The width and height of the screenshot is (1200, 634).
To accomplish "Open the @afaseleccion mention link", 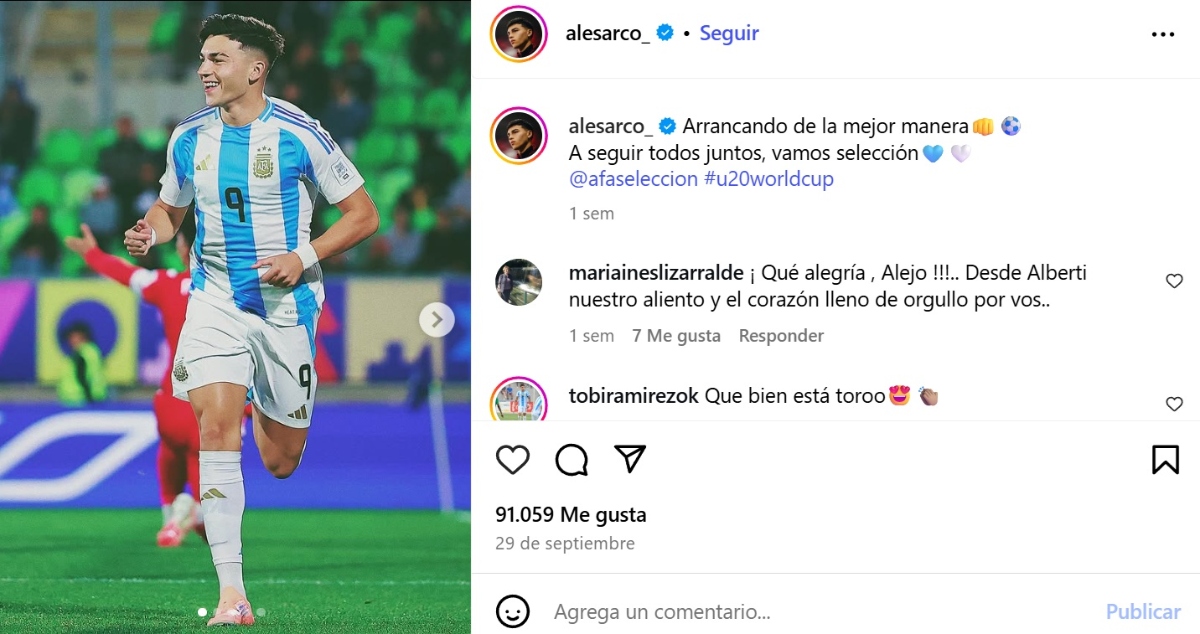I will 633,179.
